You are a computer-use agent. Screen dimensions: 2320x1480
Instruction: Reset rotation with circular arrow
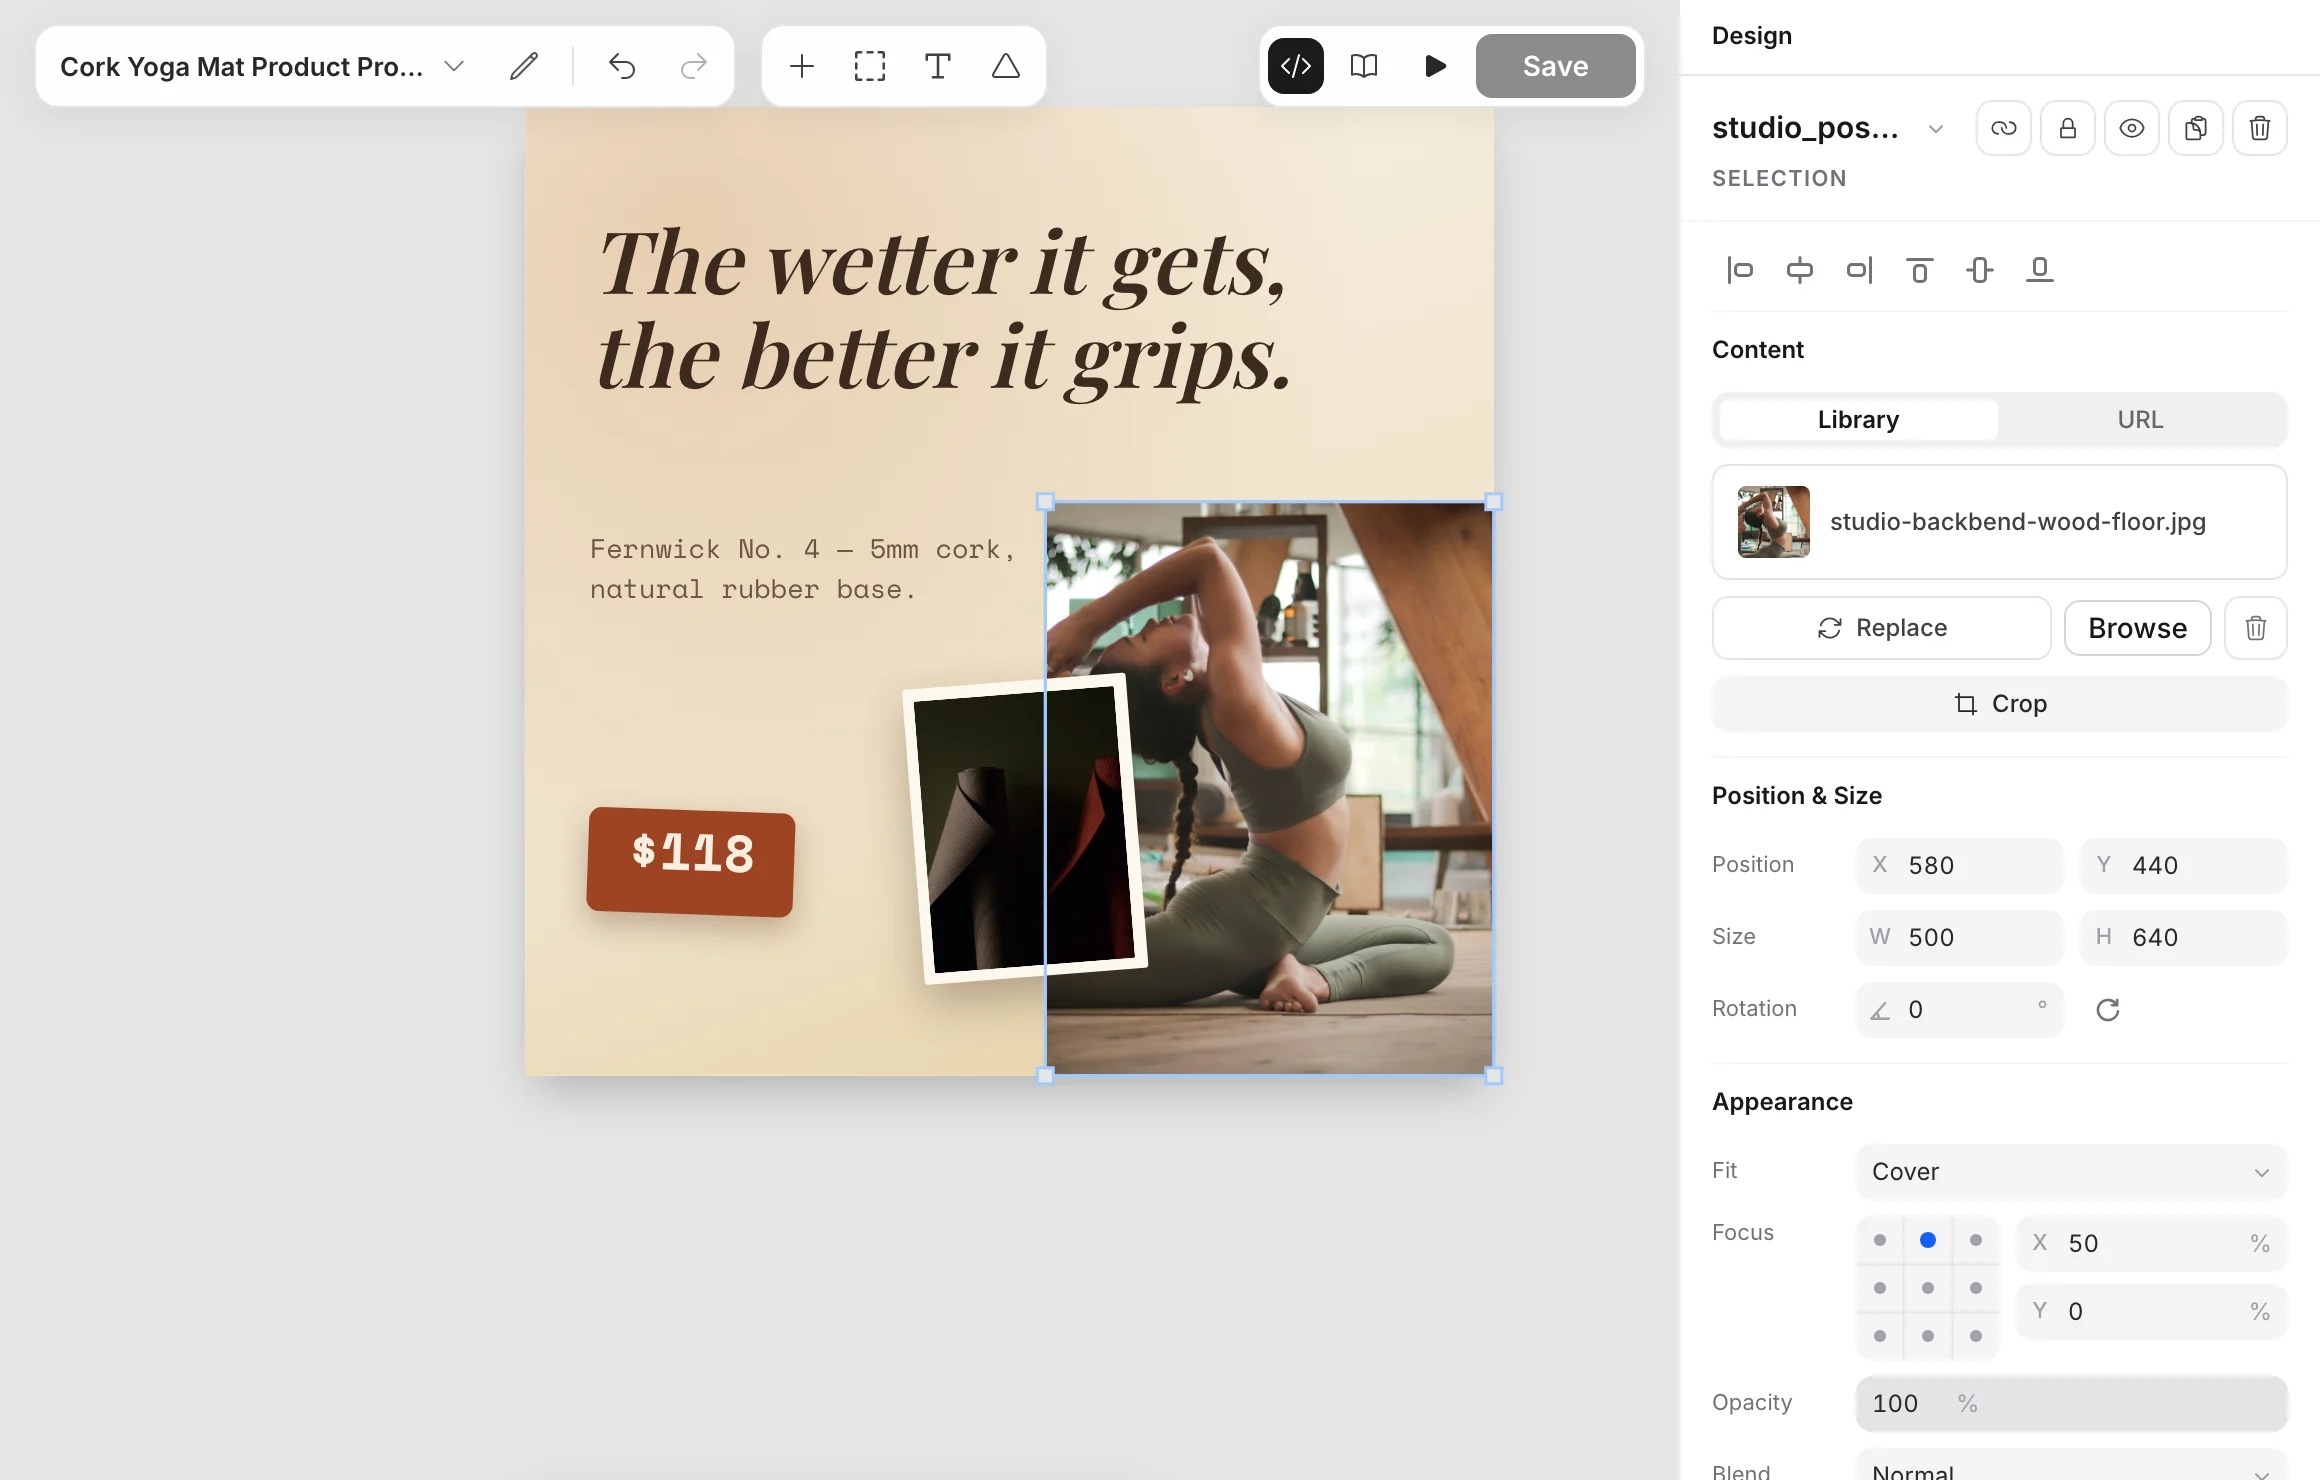coord(2108,1010)
